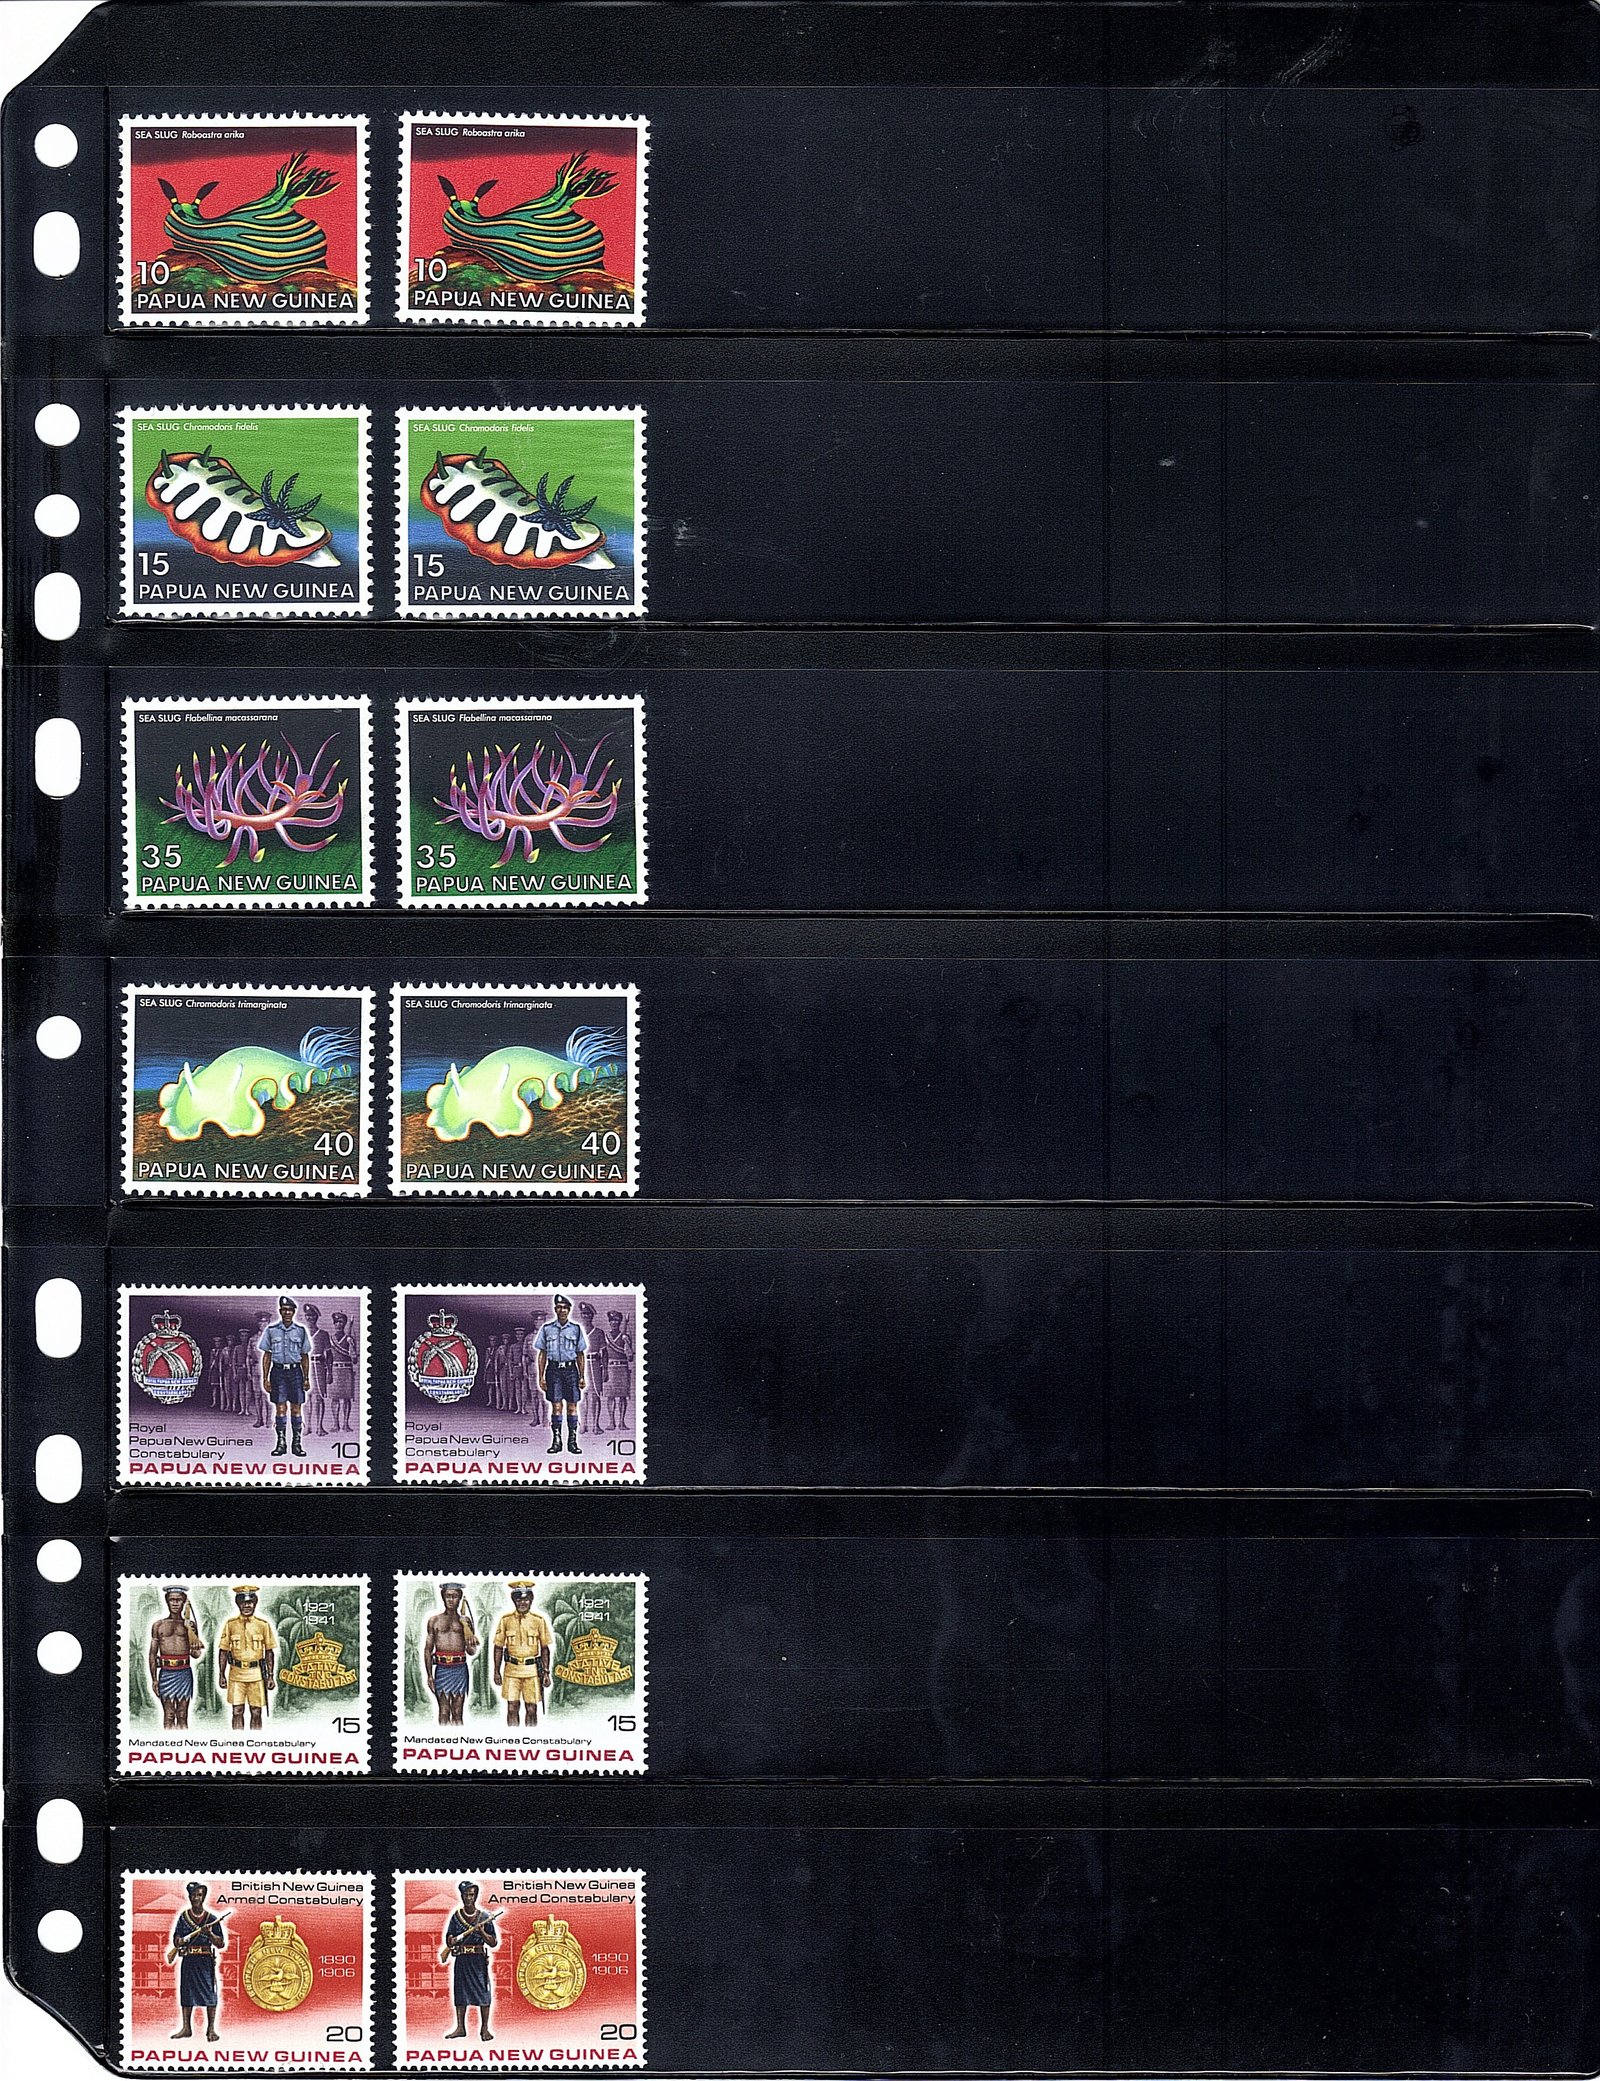Pick the left Chromodoris trimarginata 40 stamp
Screen dimensions: 1600x2081
[246, 1090]
